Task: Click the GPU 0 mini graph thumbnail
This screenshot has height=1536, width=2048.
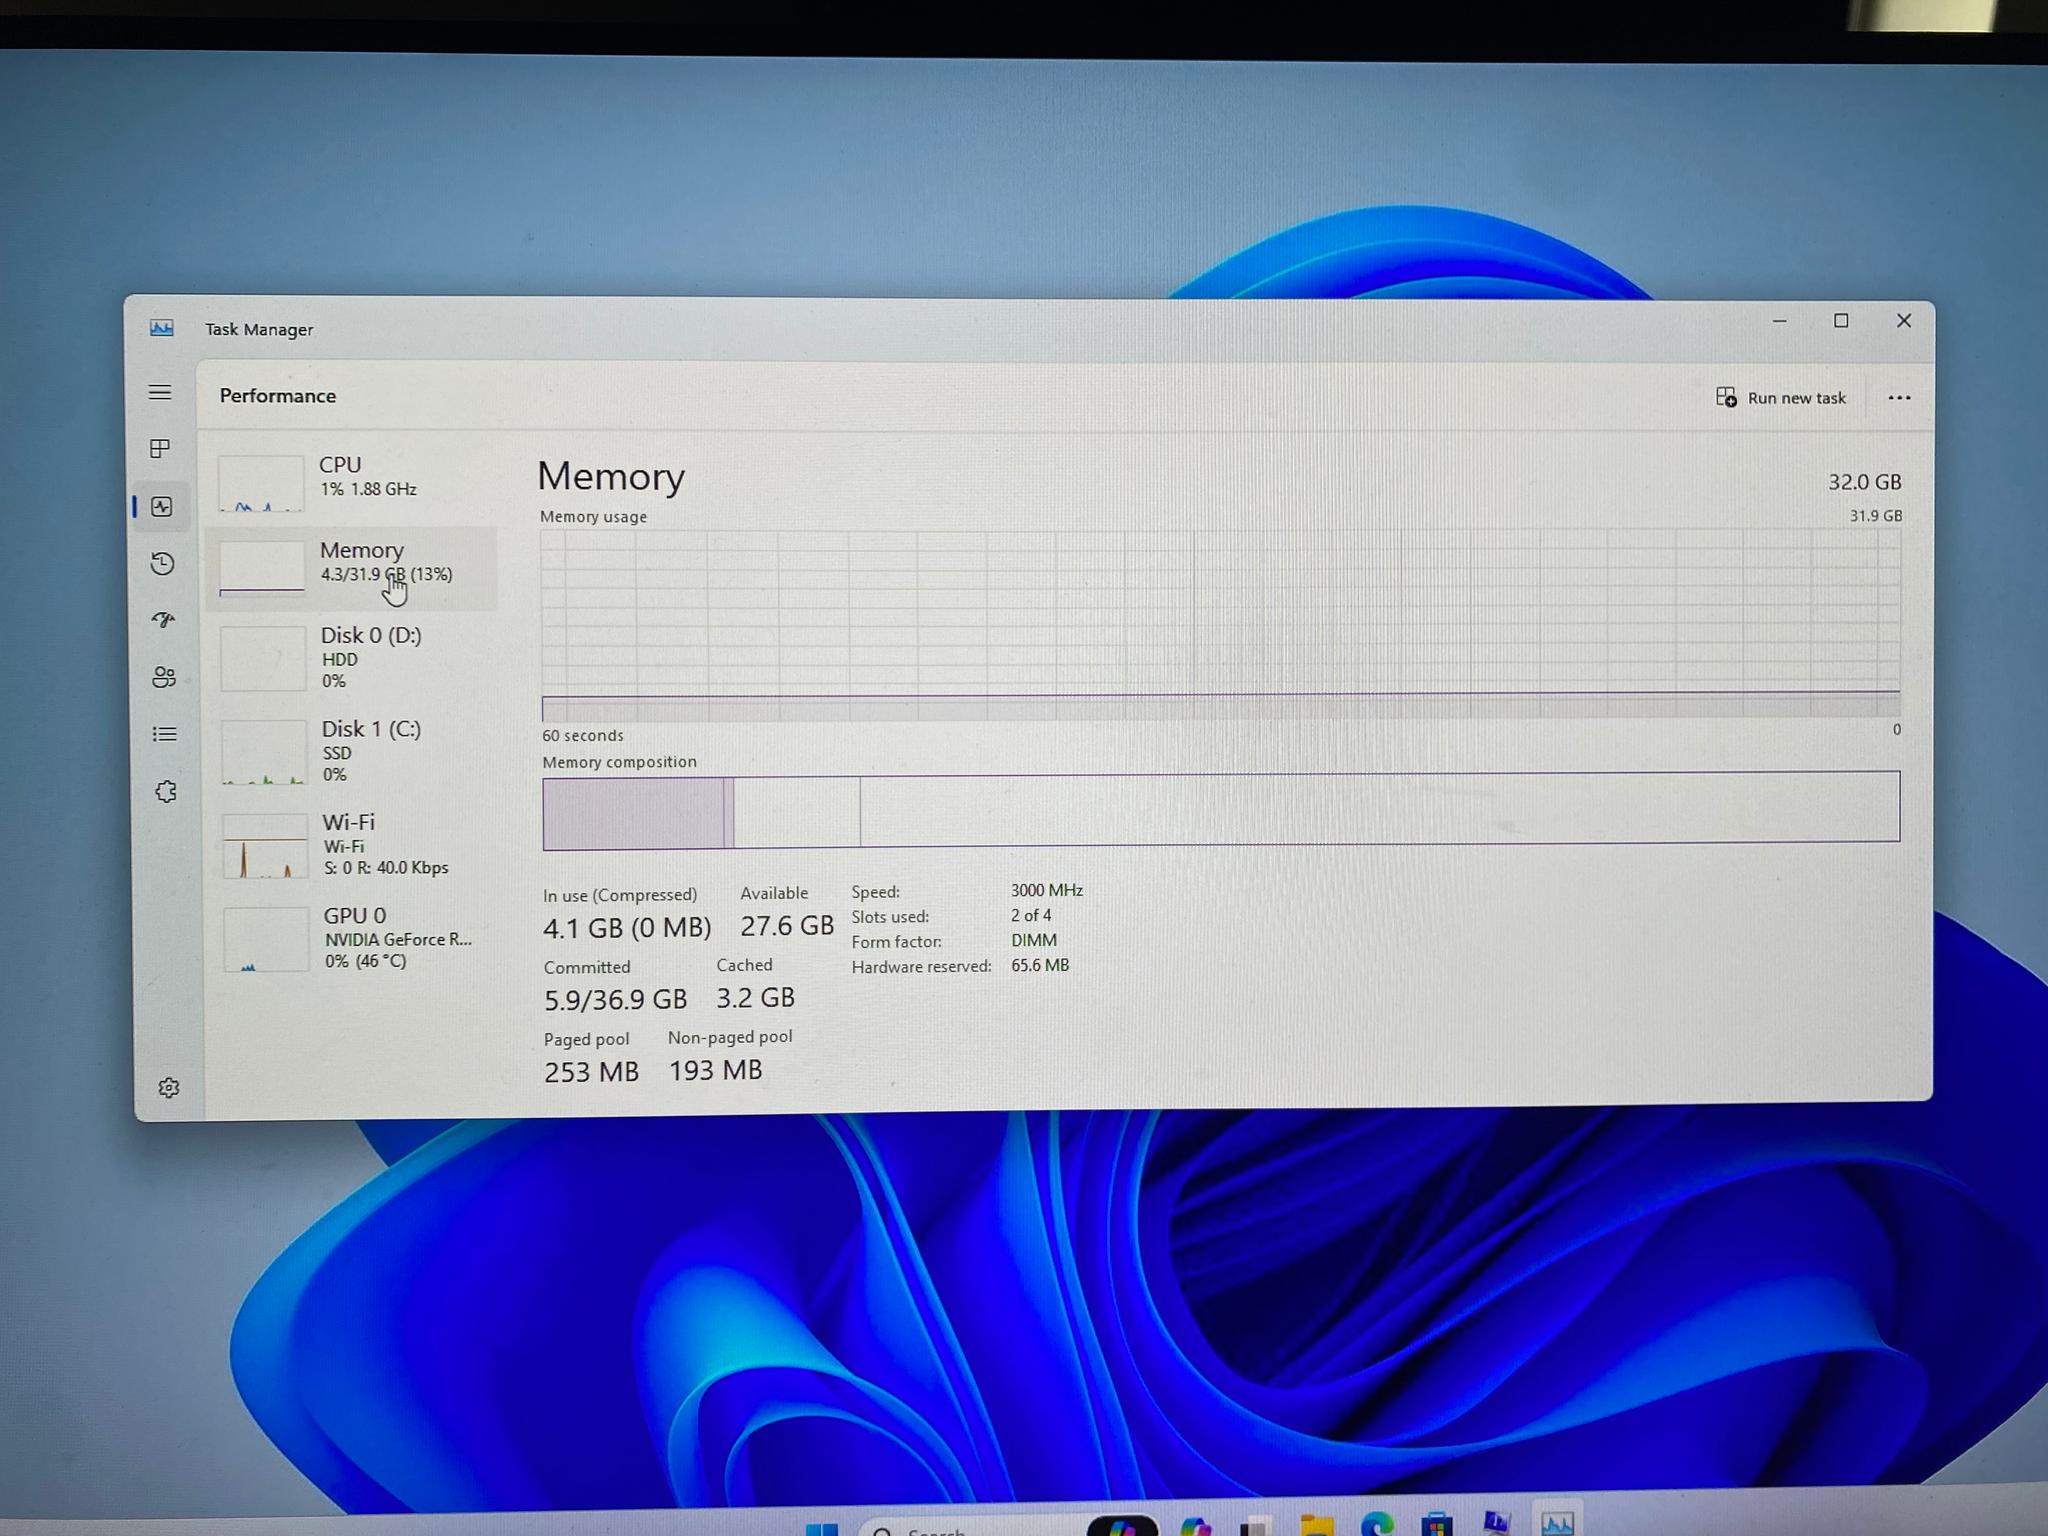Action: (266, 939)
